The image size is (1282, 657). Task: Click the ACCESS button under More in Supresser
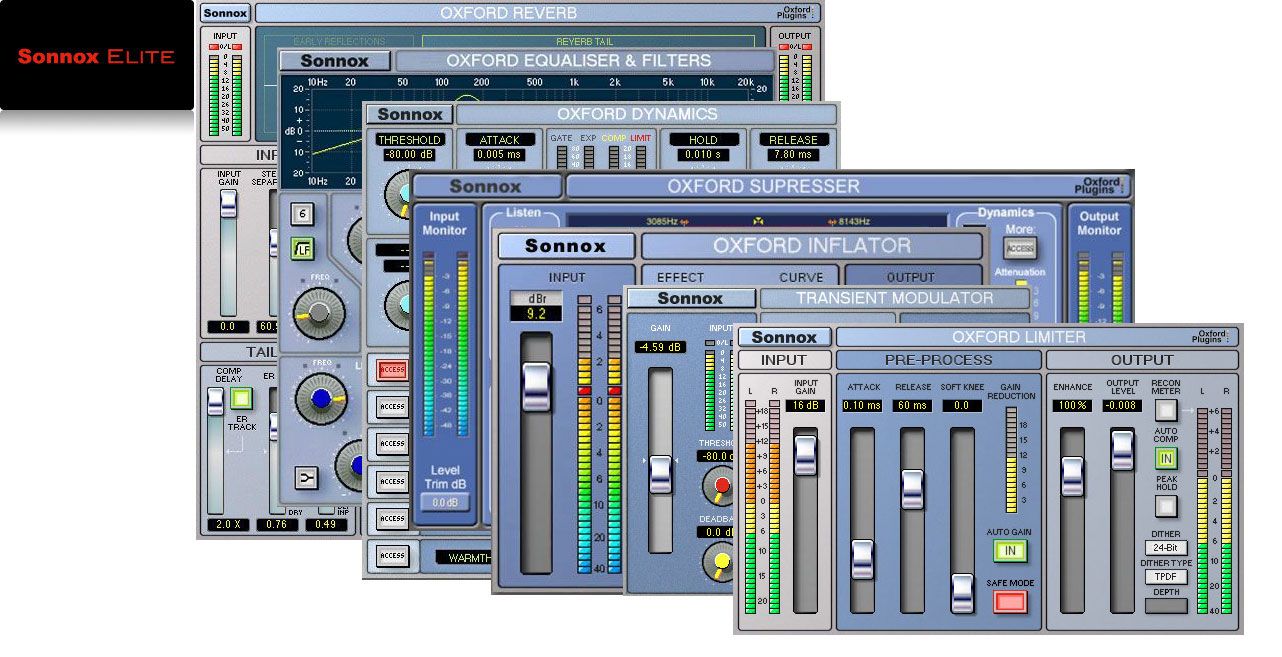(x=1020, y=248)
